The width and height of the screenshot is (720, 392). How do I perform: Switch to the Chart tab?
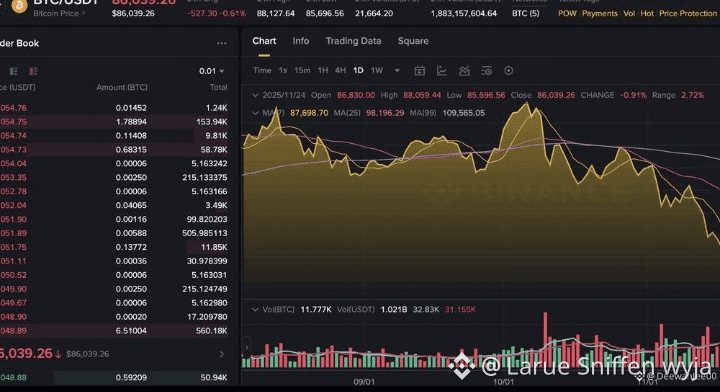[264, 41]
